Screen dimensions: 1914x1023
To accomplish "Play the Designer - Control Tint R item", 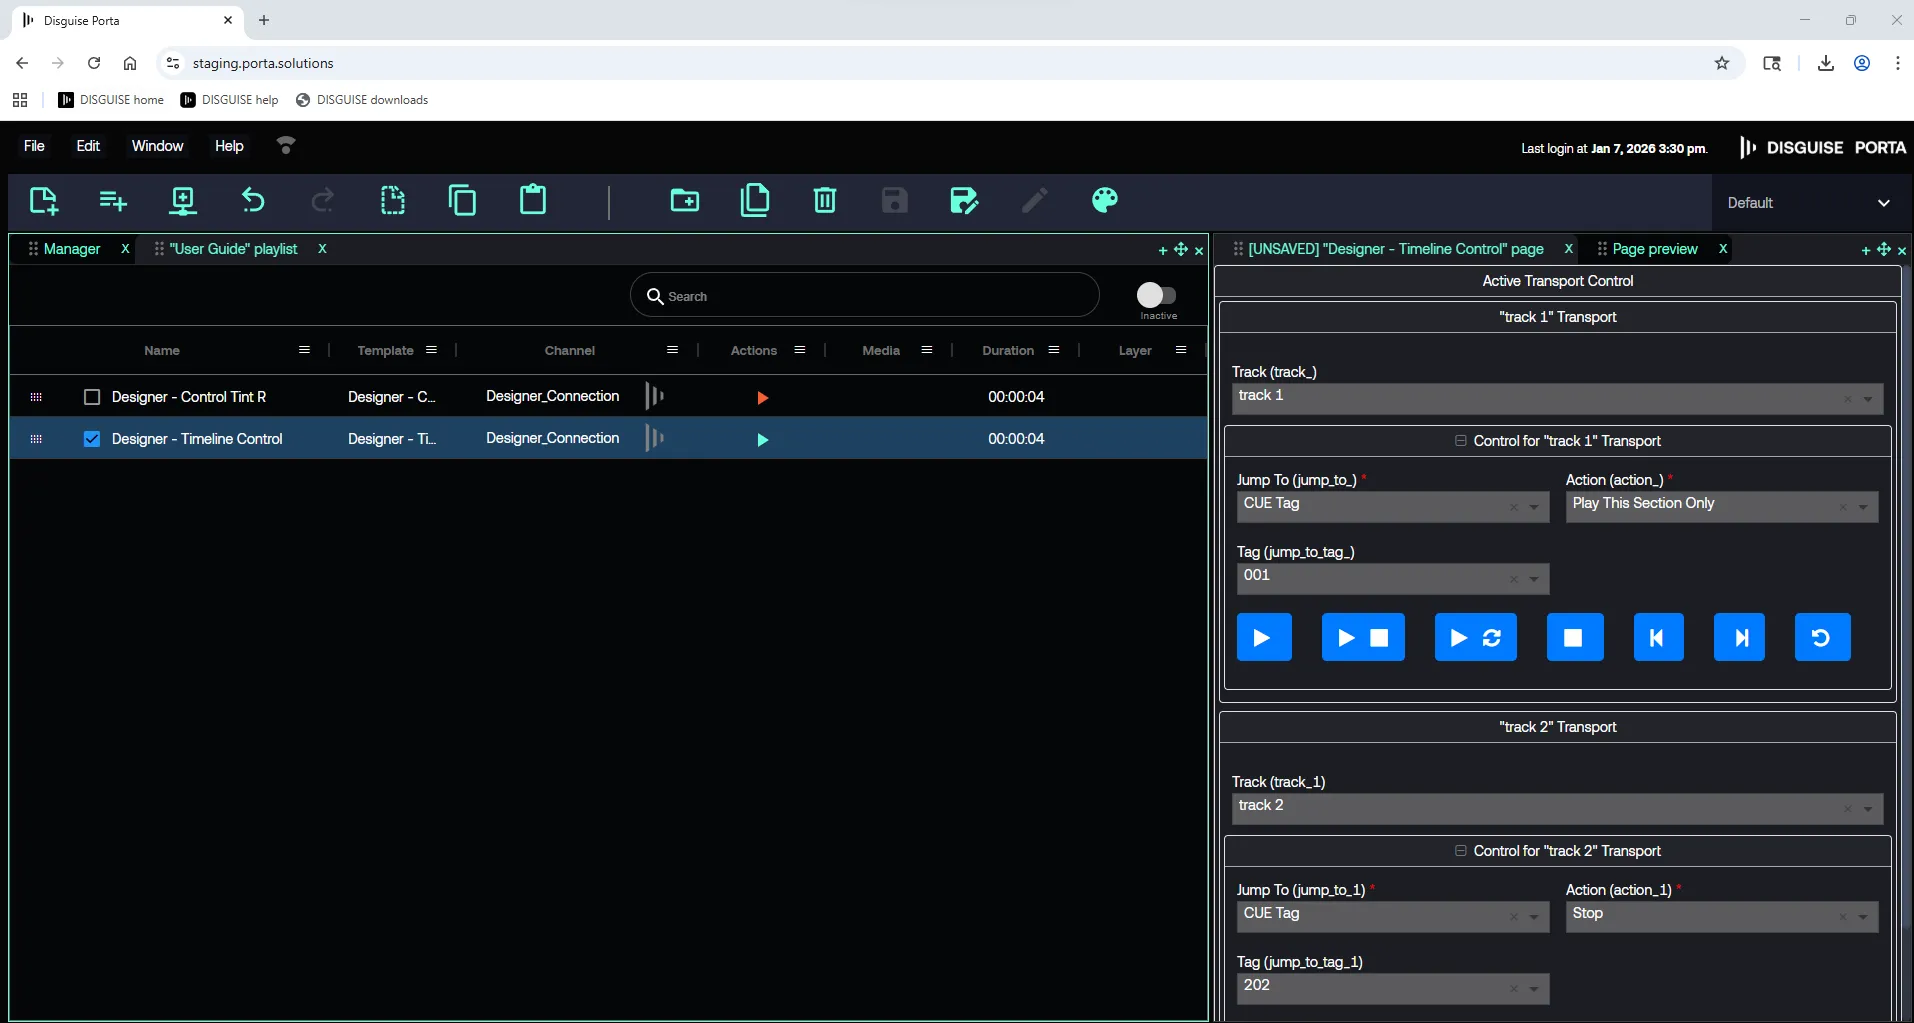I will (762, 398).
